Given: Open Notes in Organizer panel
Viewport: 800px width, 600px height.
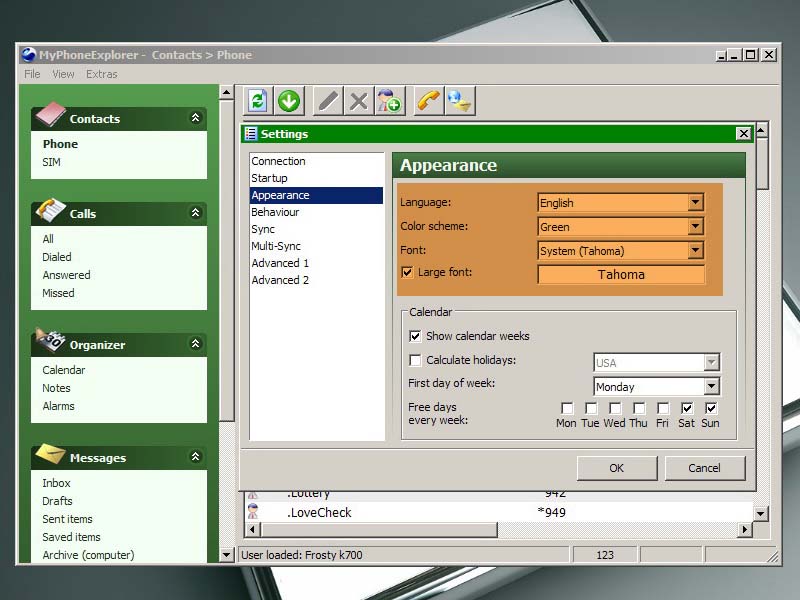Looking at the screenshot, I should pyautogui.click(x=56, y=388).
